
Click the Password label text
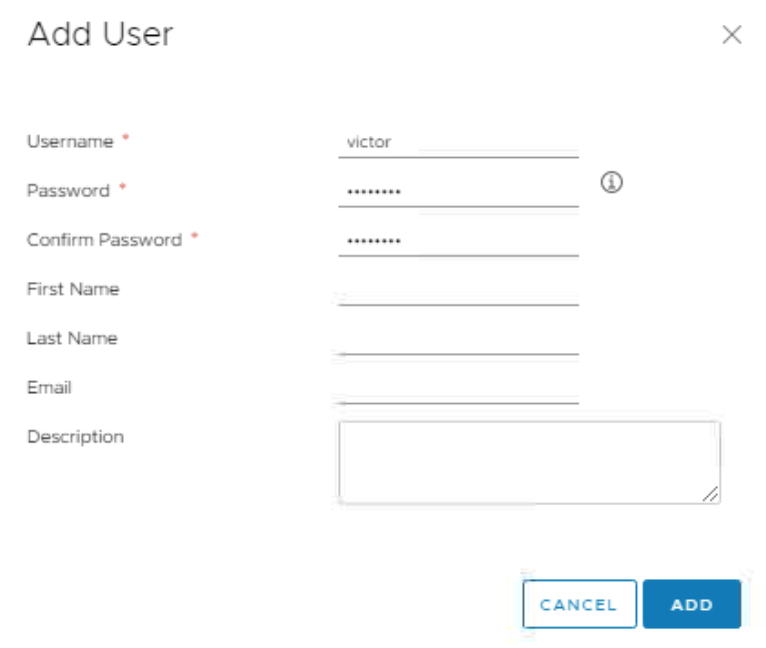pos(68,191)
